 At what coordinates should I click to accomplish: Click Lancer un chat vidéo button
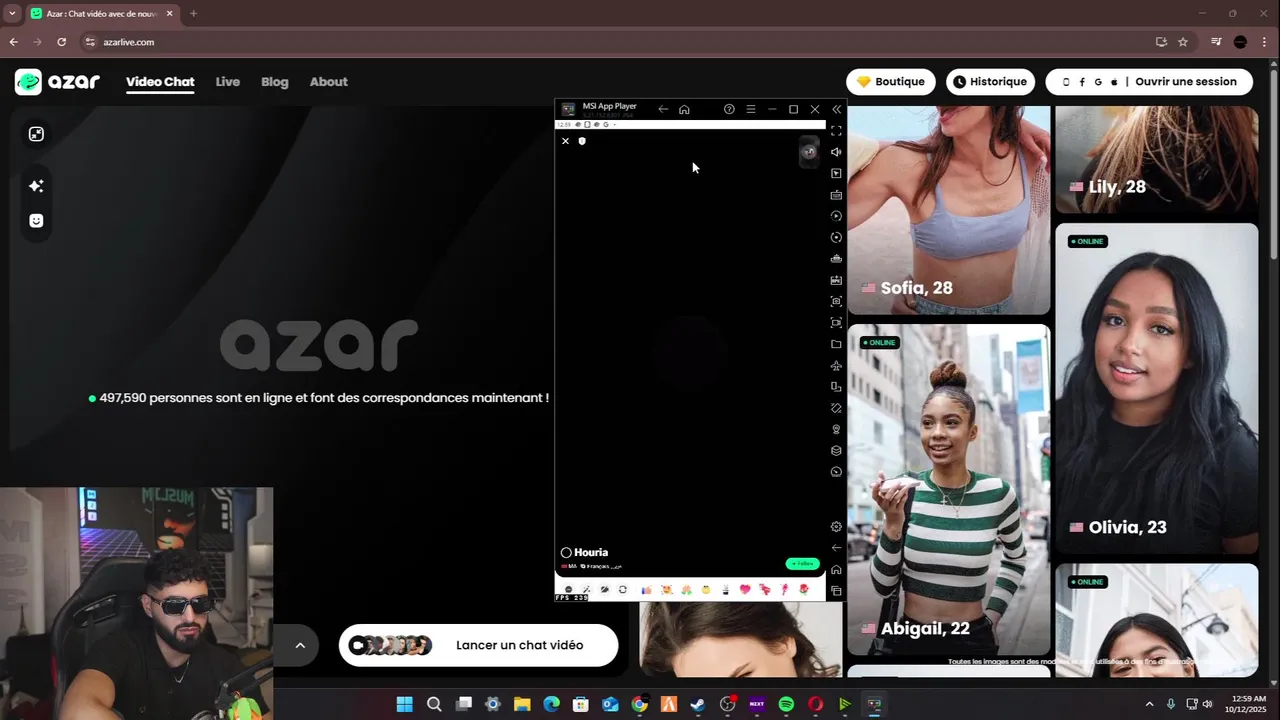[x=478, y=645]
